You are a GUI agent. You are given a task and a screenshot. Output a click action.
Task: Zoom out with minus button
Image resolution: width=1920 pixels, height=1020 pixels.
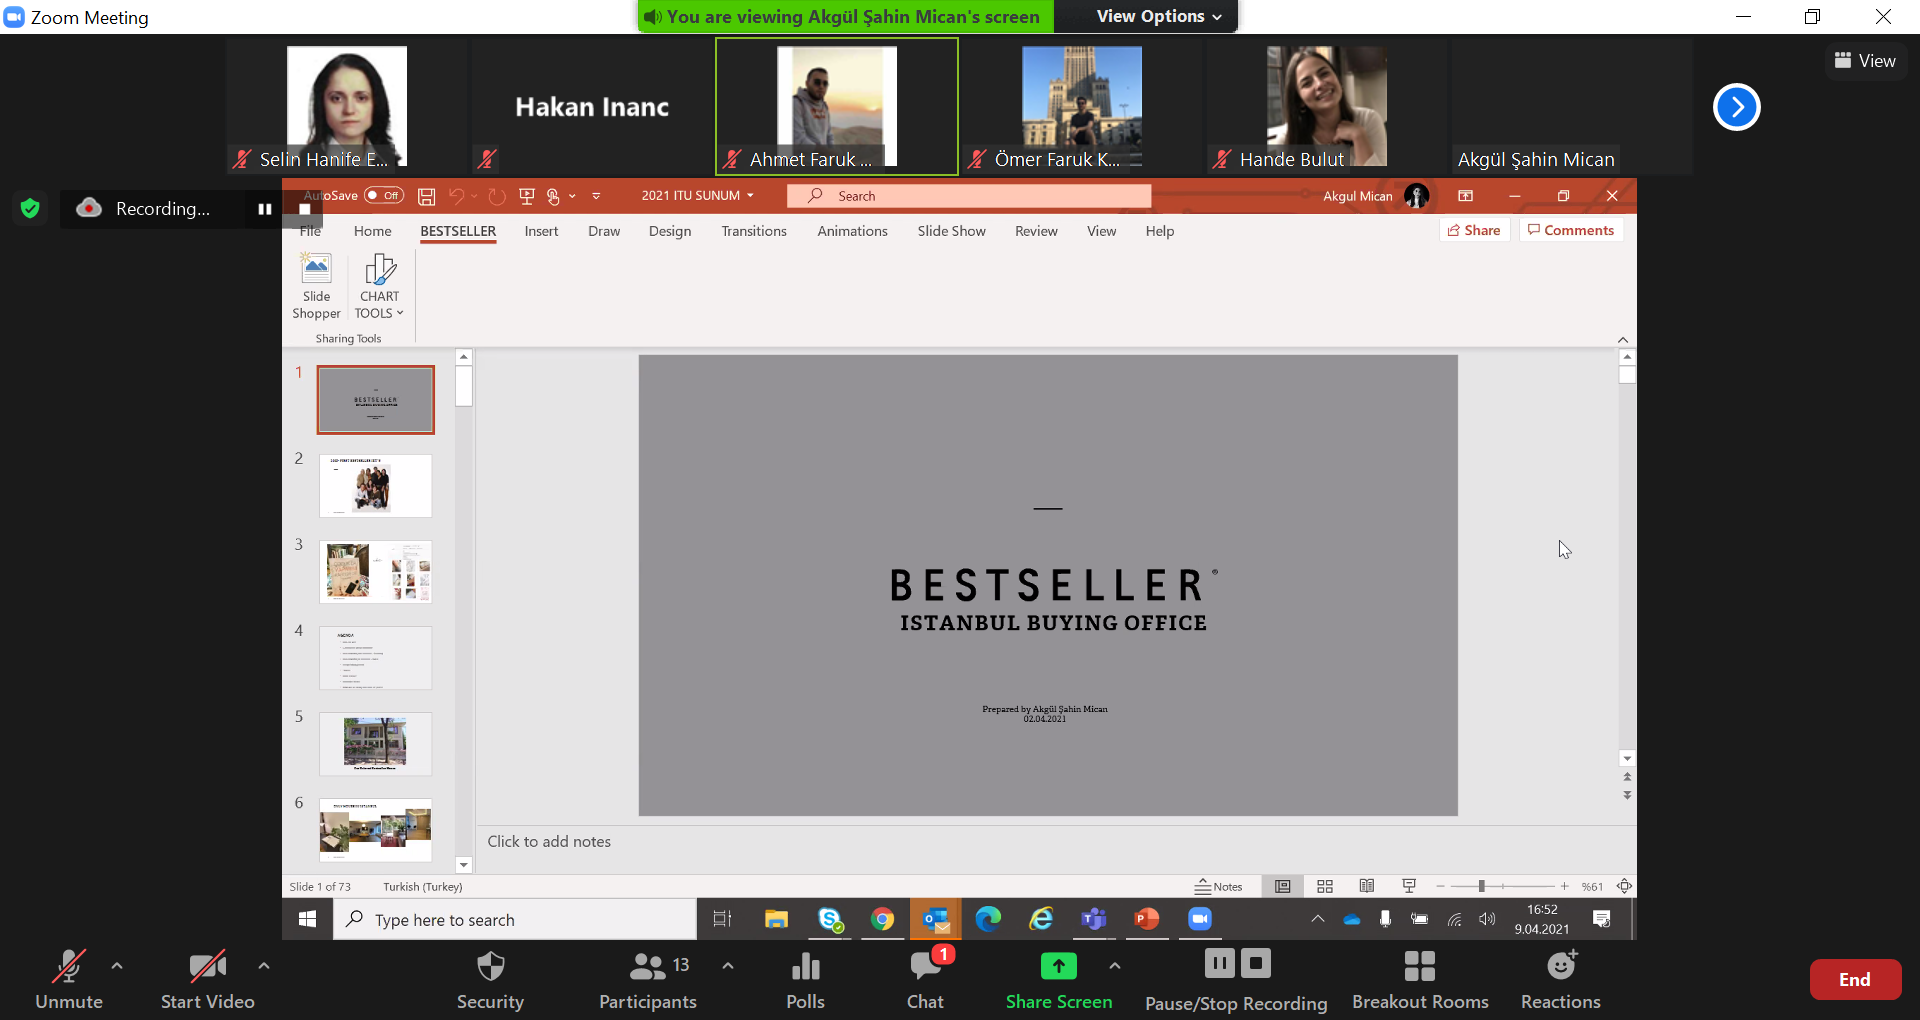[1440, 886]
